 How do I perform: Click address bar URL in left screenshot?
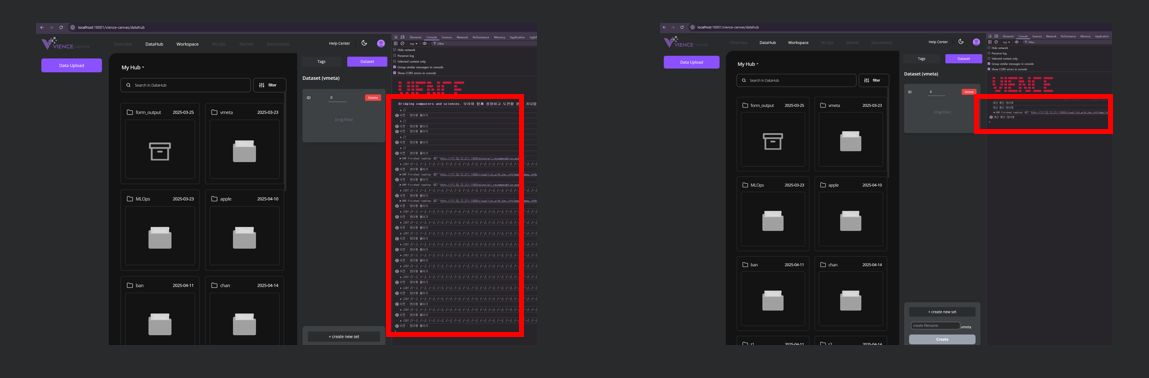111,27
